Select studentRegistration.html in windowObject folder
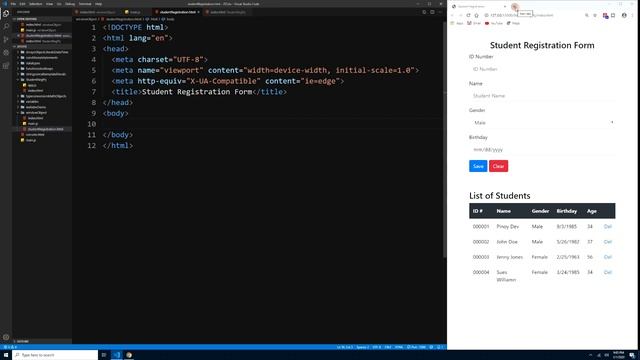The image size is (640, 360). coord(45,129)
